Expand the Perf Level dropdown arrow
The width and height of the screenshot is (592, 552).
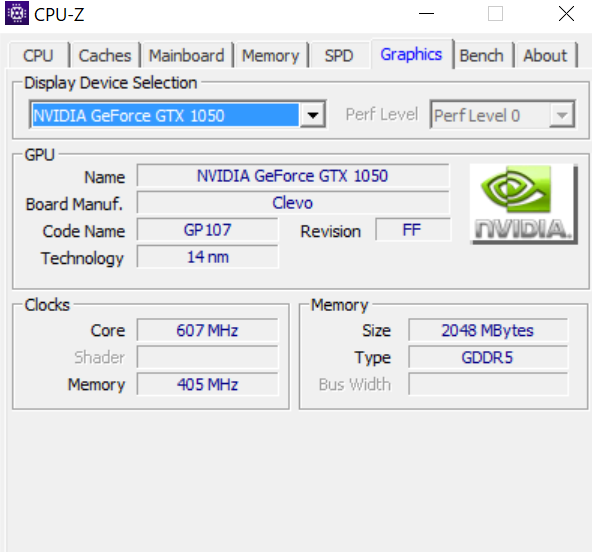(x=562, y=115)
